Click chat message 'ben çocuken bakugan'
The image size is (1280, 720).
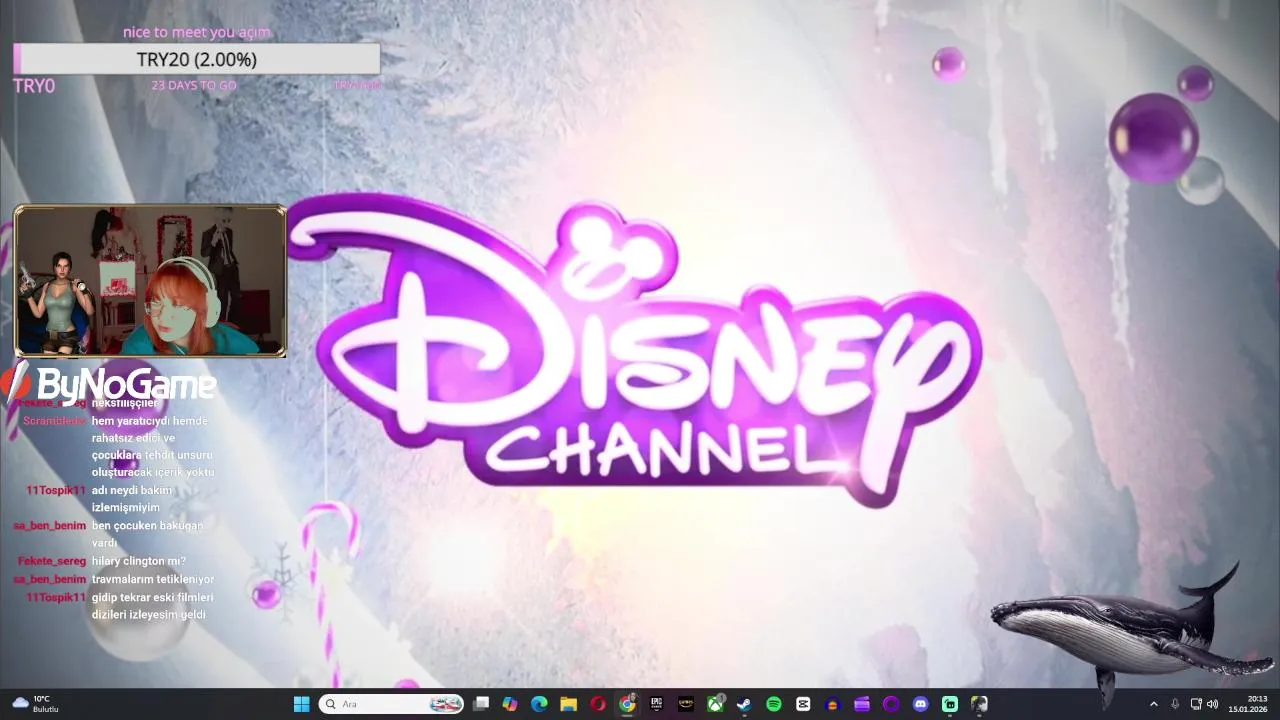pyautogui.click(x=147, y=525)
